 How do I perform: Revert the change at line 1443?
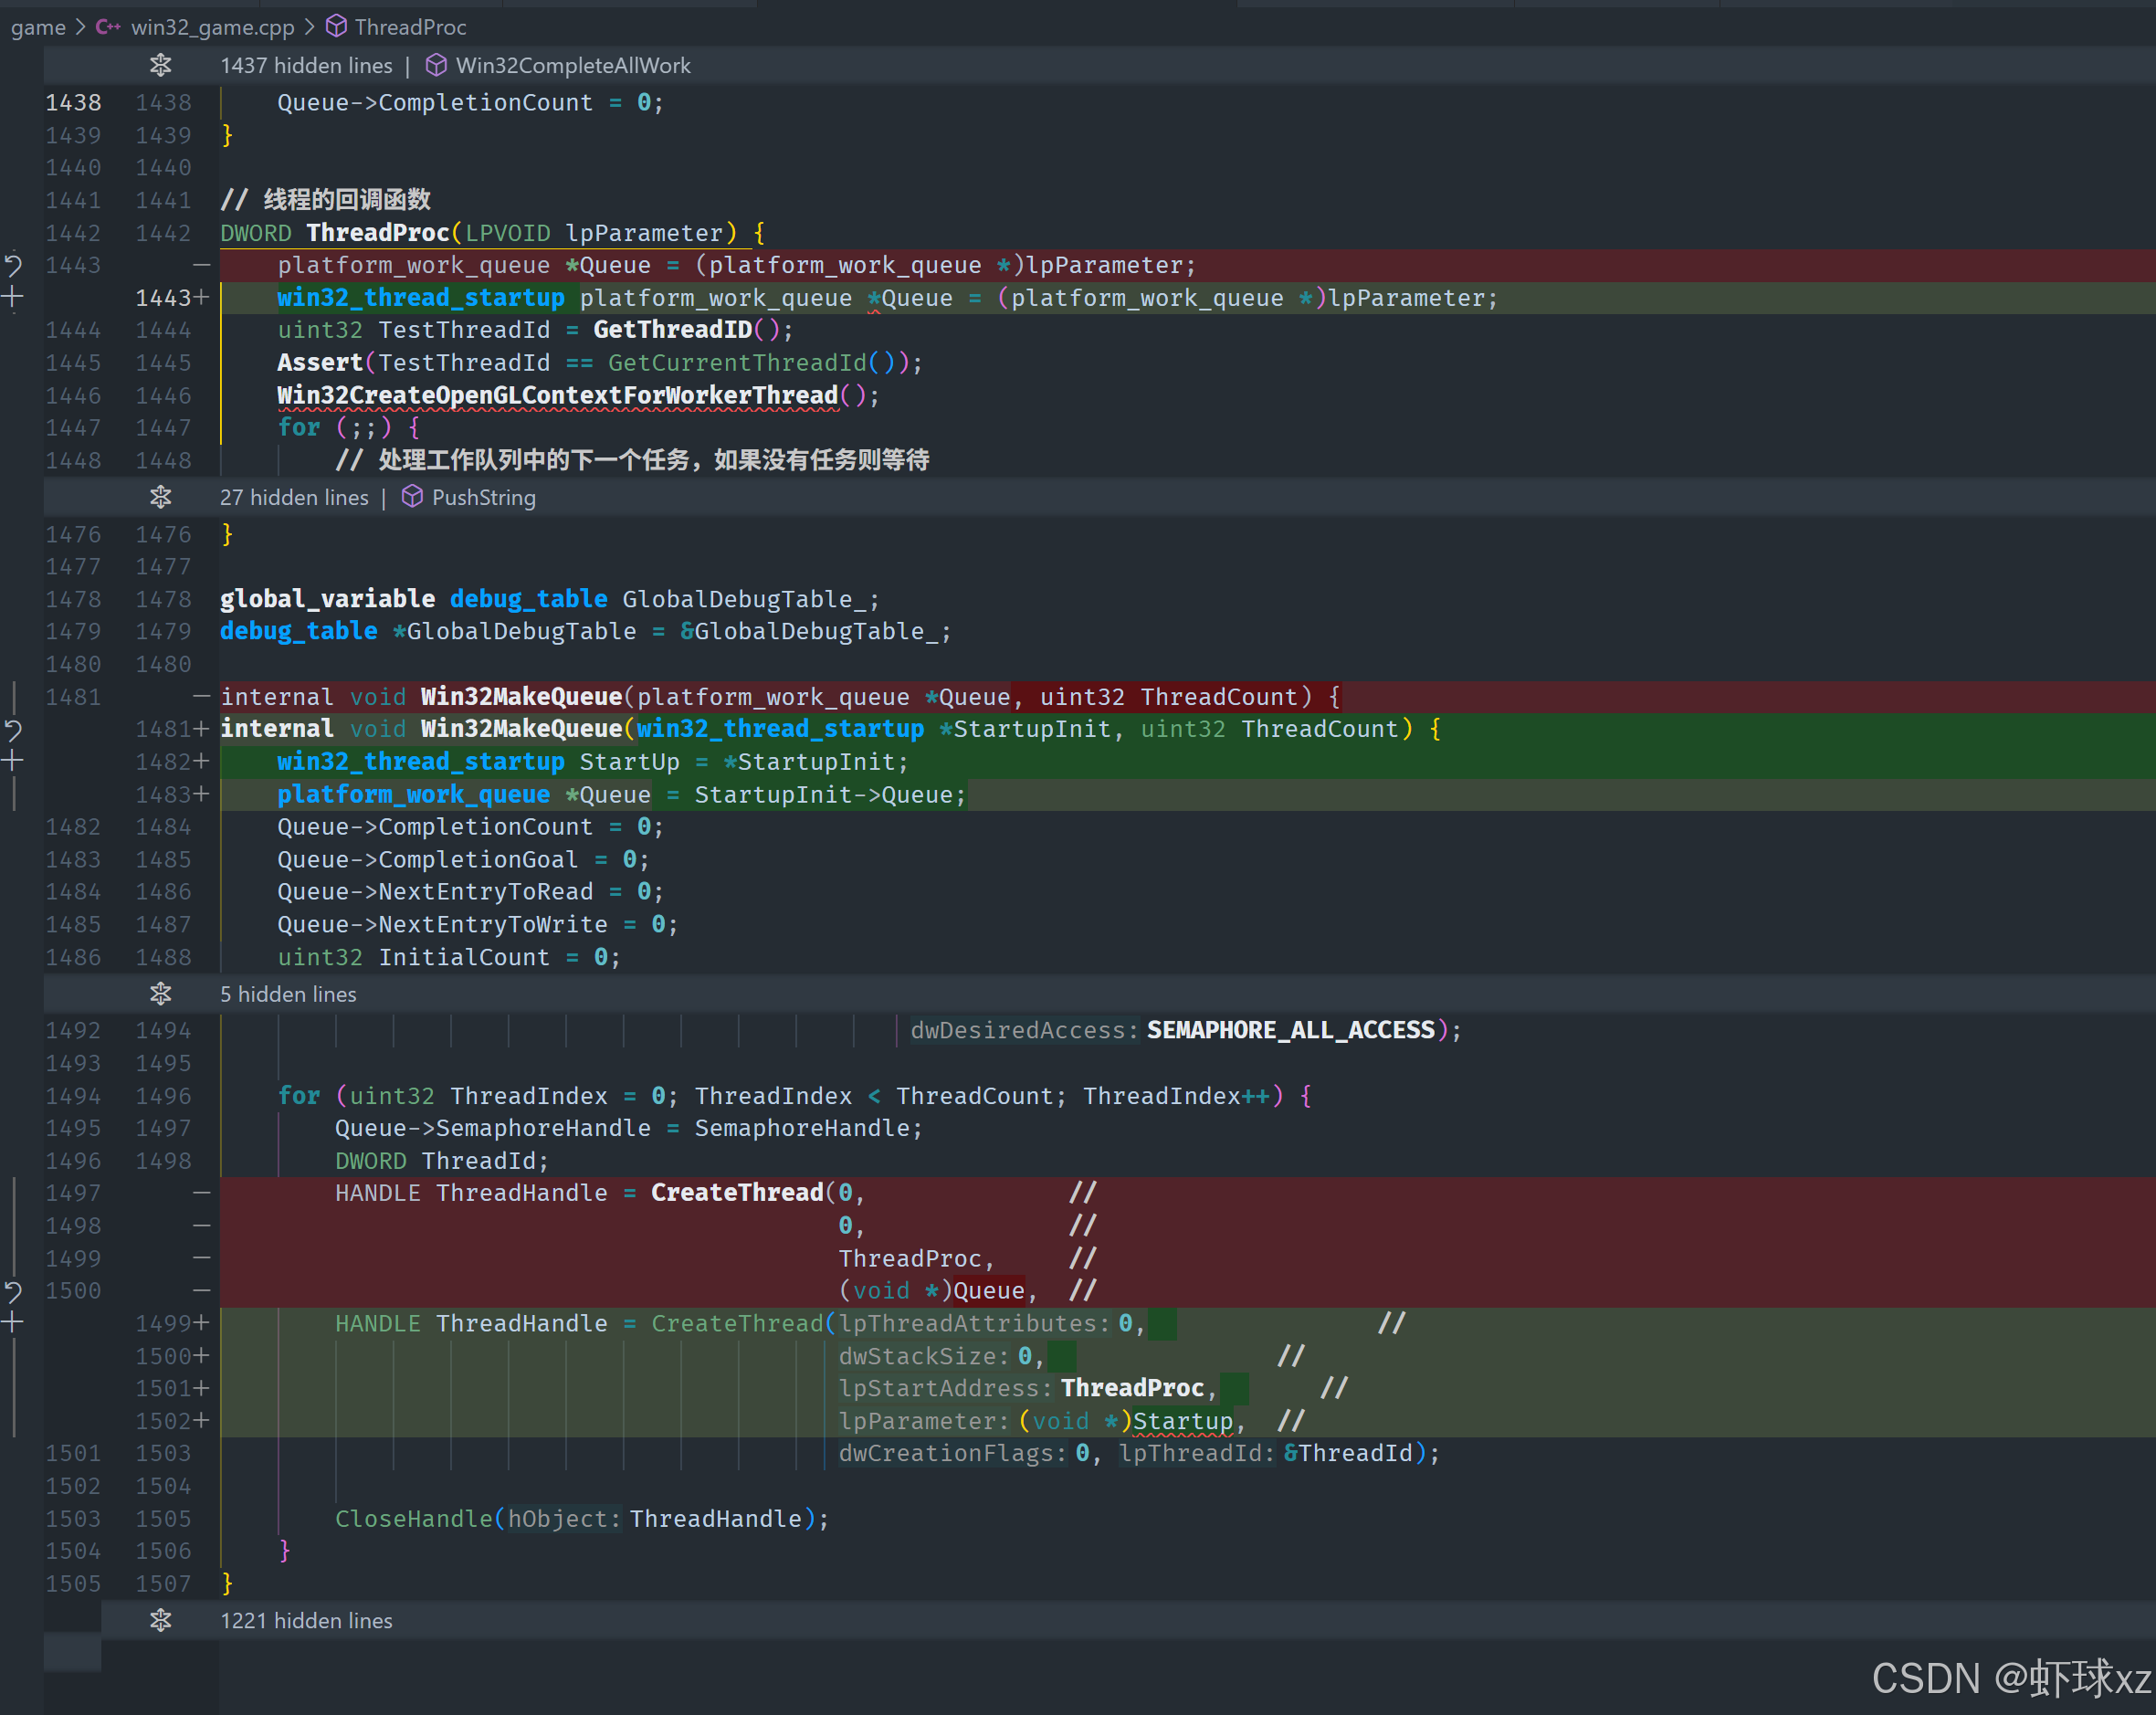coord(13,265)
